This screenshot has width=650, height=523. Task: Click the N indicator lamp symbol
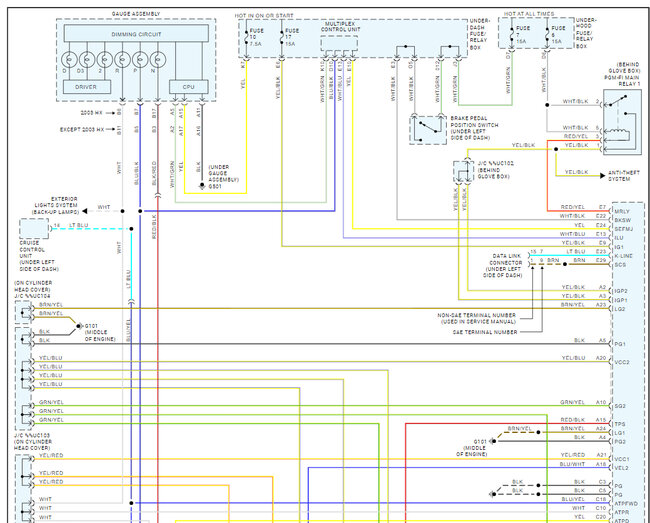point(158,60)
